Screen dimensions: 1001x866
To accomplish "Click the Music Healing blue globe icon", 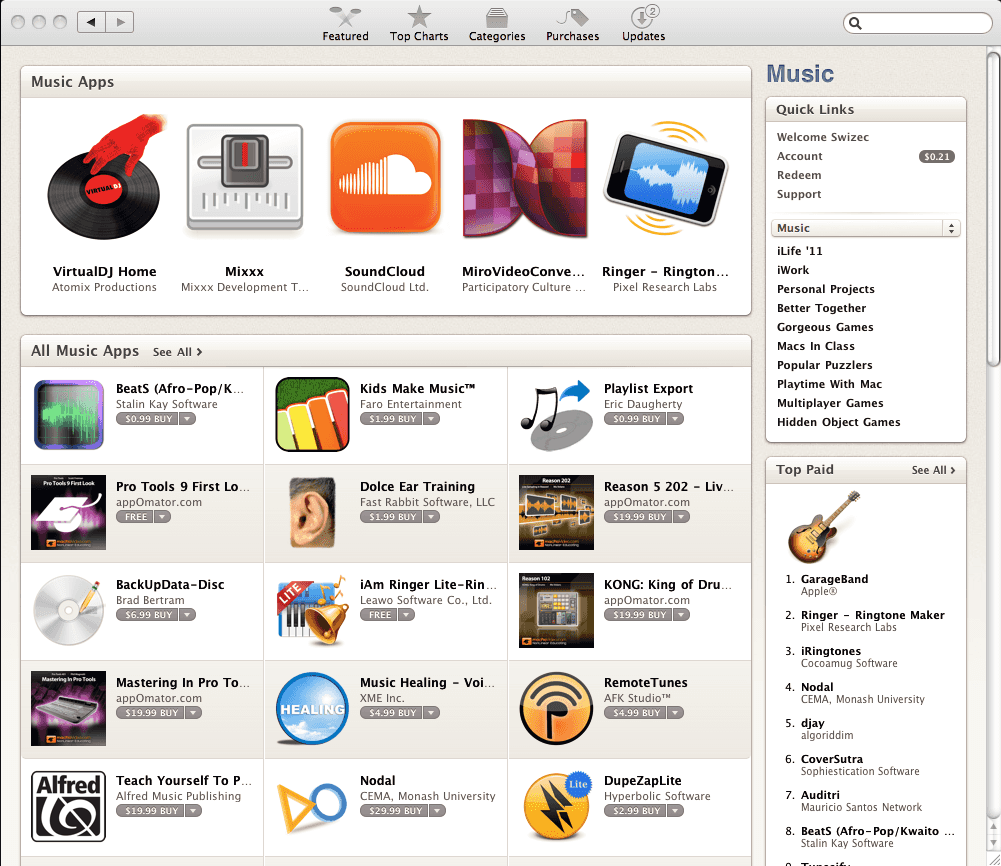I will pos(312,708).
